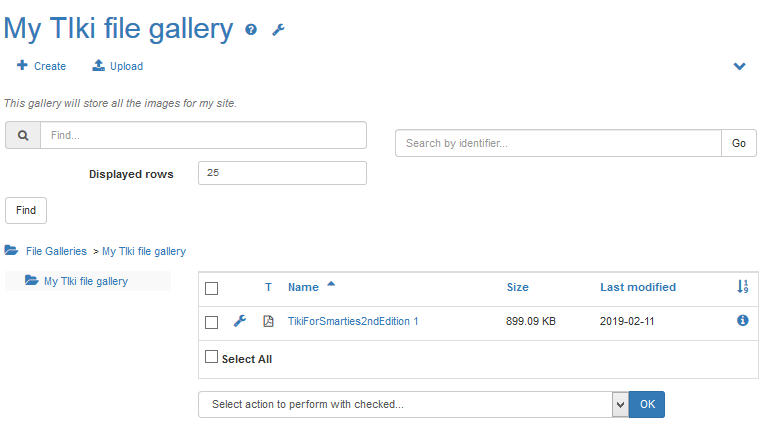This screenshot has height=443, width=782.
Task: Check the header checkbox in file table
Action: pos(211,288)
